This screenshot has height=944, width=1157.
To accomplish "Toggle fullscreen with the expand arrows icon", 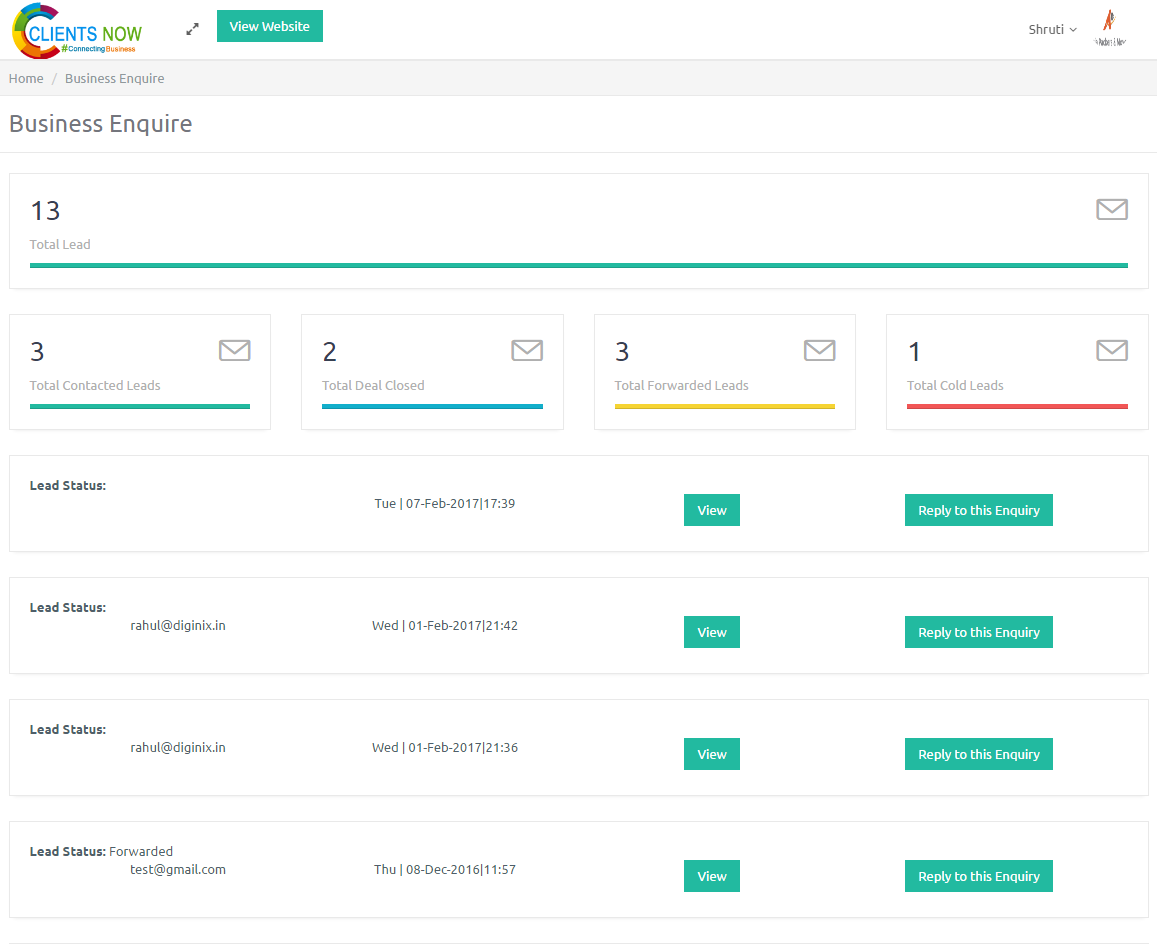I will pos(193,29).
